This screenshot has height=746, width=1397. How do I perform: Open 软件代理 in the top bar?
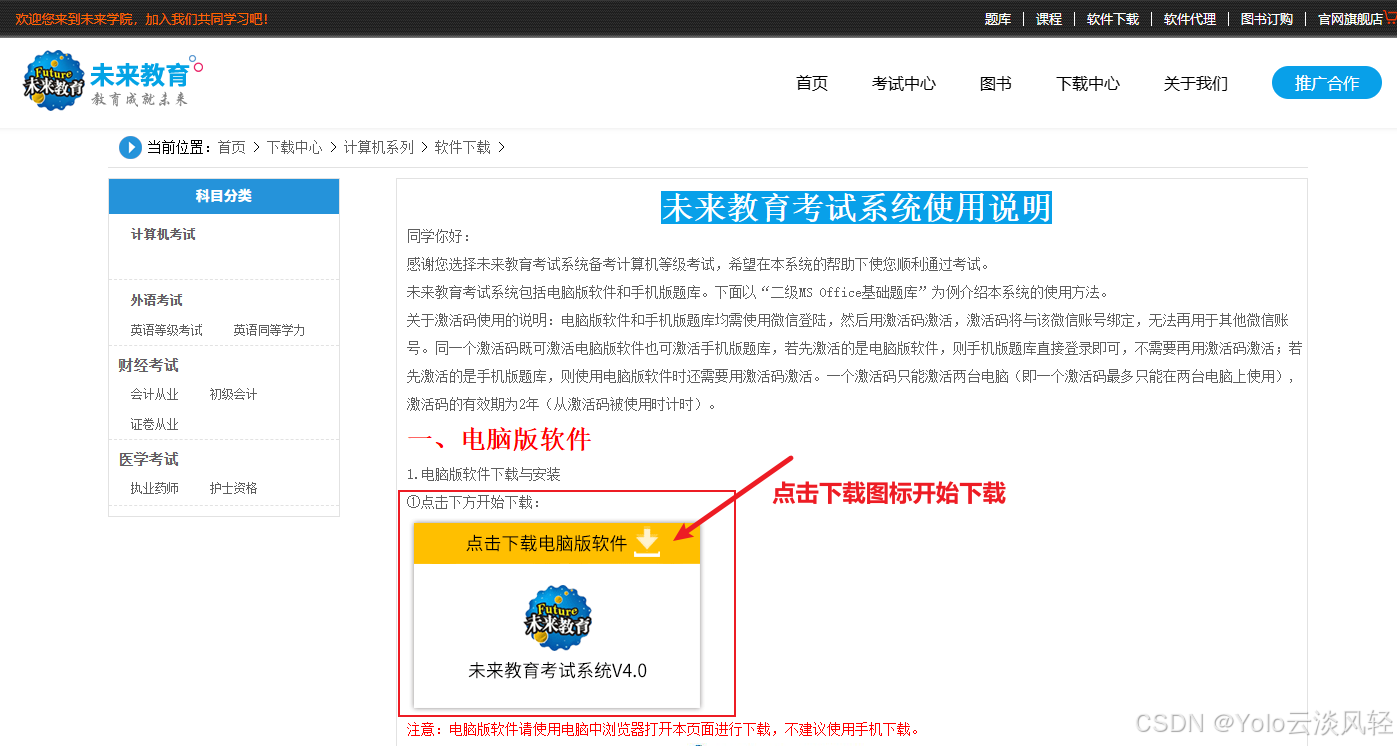tap(1190, 19)
